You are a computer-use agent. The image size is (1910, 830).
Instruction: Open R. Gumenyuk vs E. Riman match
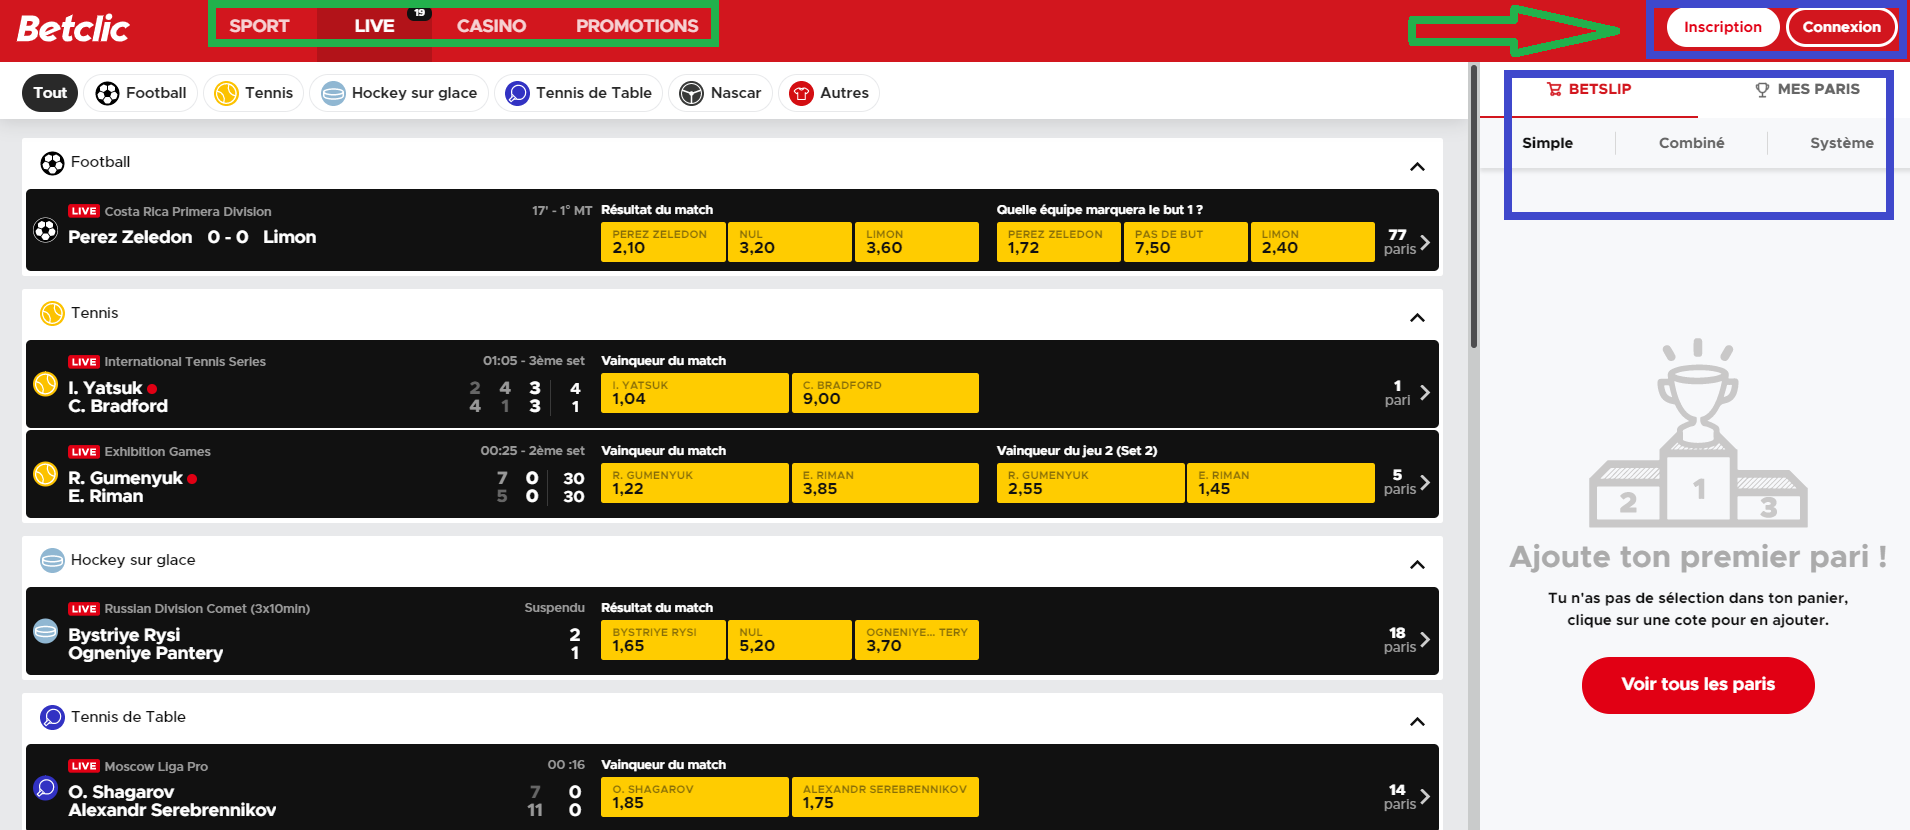click(133, 487)
